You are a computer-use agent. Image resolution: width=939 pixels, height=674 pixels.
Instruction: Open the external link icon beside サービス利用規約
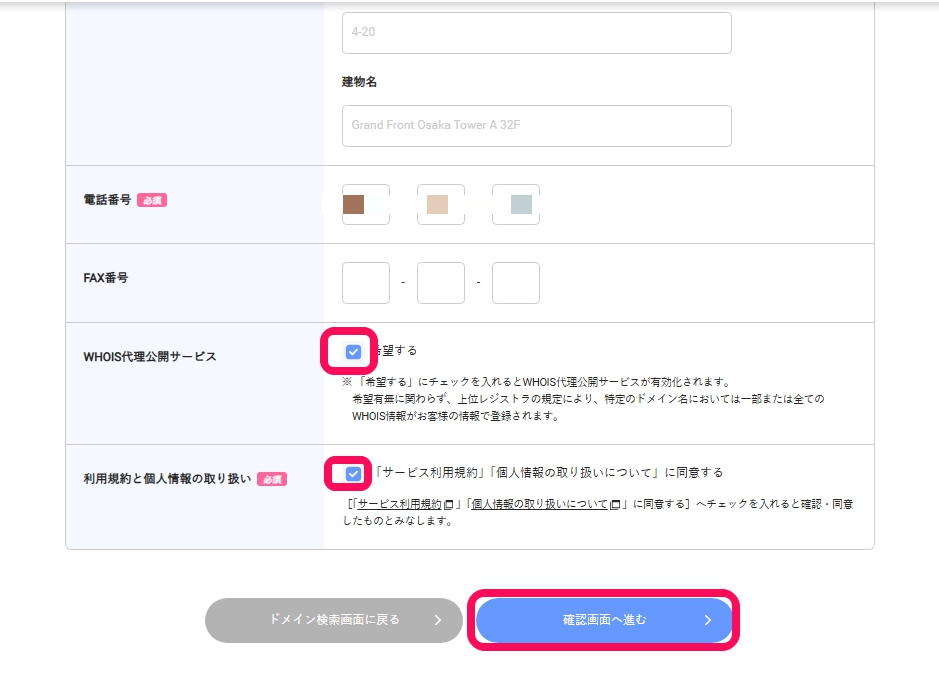[x=449, y=504]
